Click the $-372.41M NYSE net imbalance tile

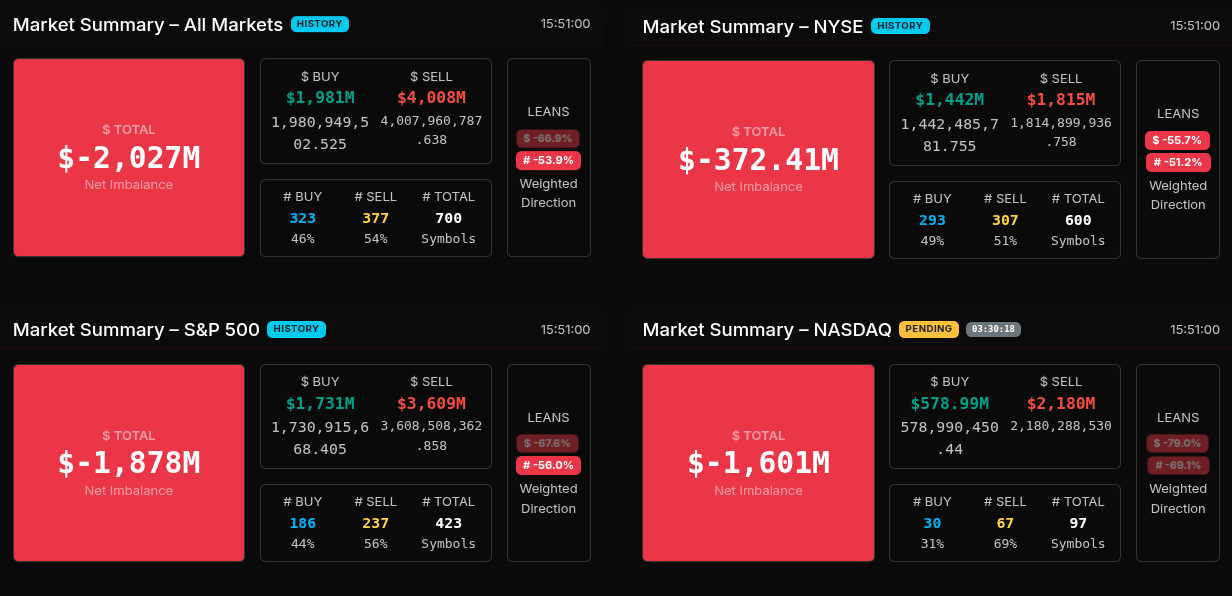point(758,160)
